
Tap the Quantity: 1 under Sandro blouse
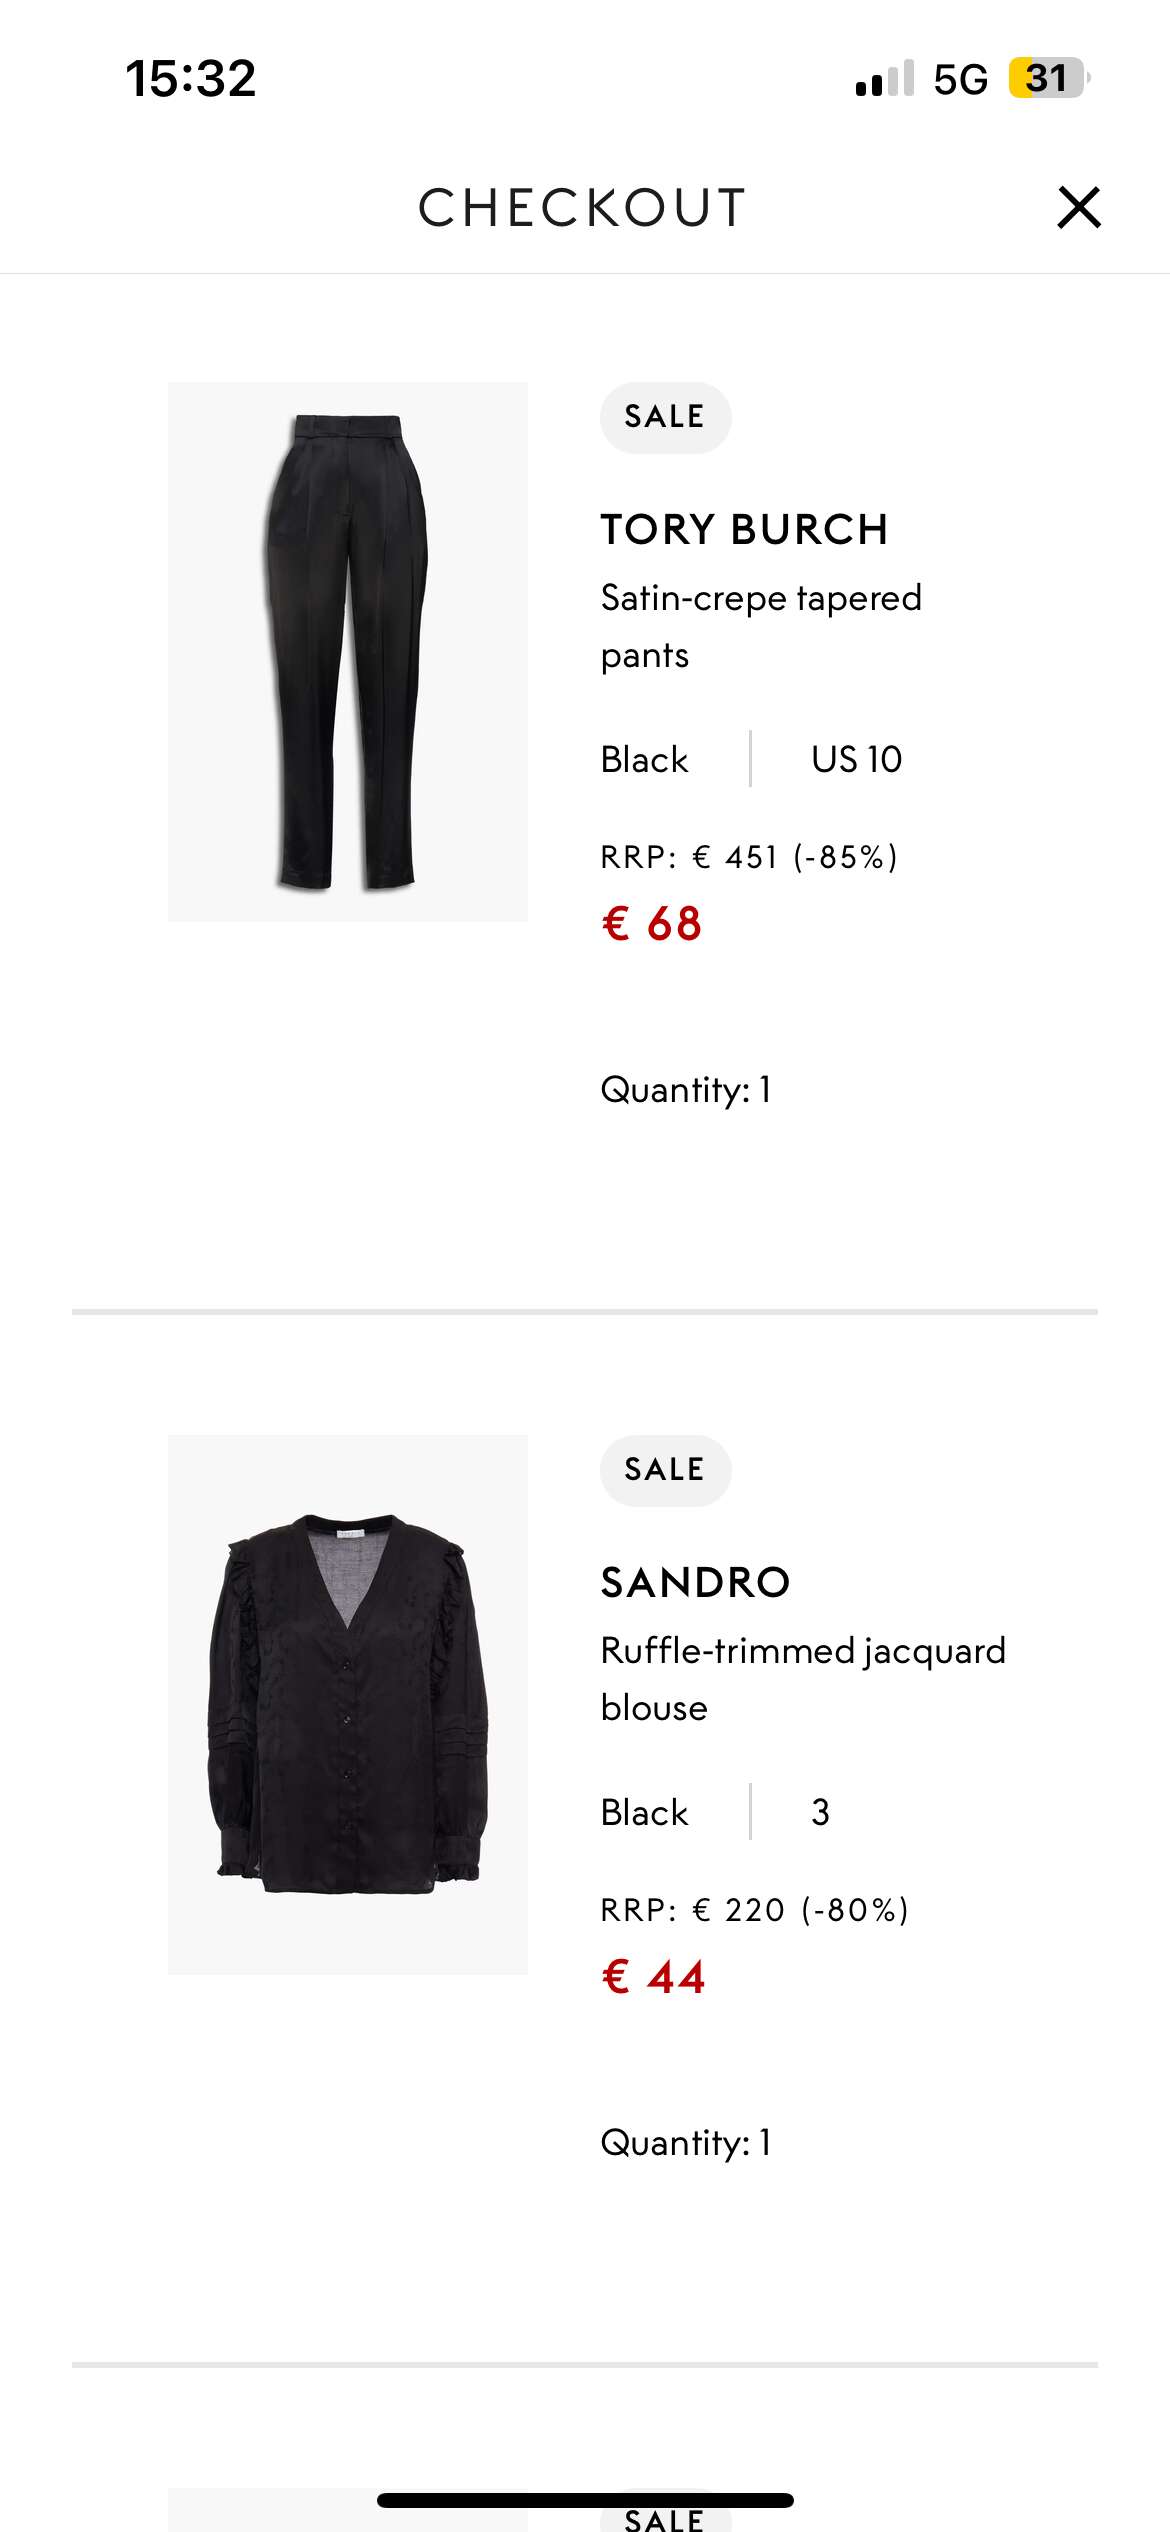pyautogui.click(x=686, y=2142)
